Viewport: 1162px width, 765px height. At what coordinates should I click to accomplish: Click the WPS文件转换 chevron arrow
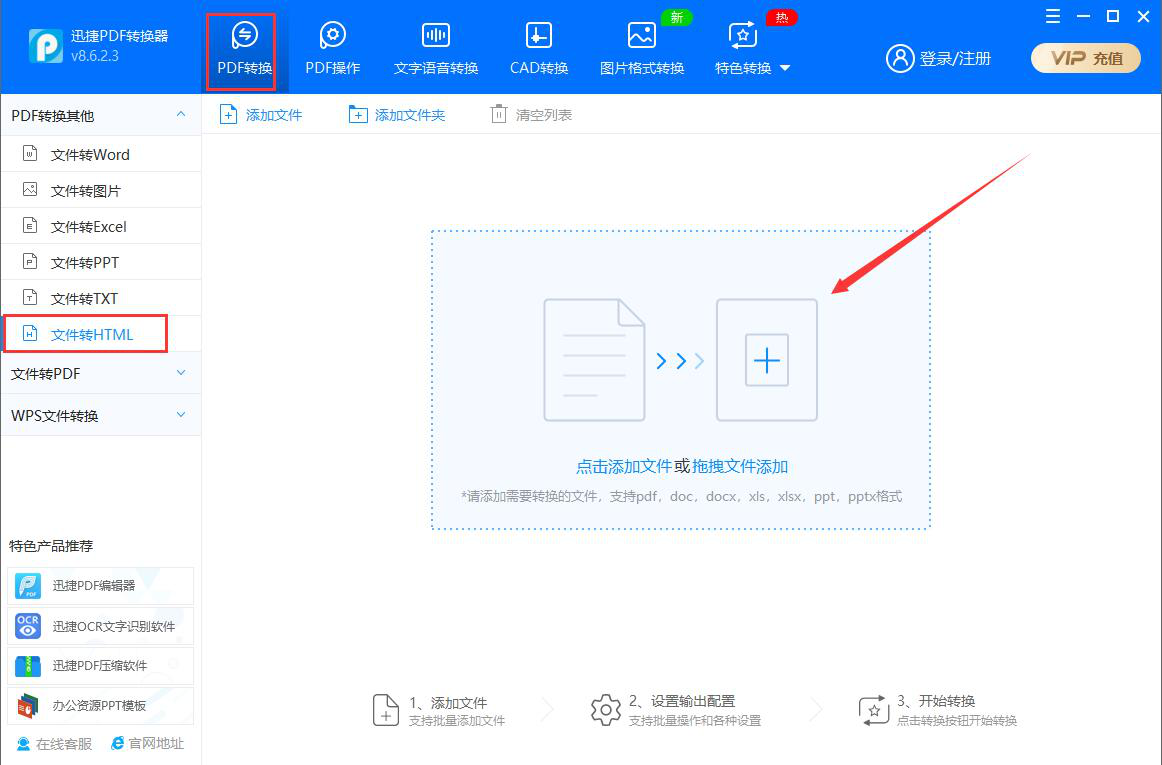click(181, 414)
